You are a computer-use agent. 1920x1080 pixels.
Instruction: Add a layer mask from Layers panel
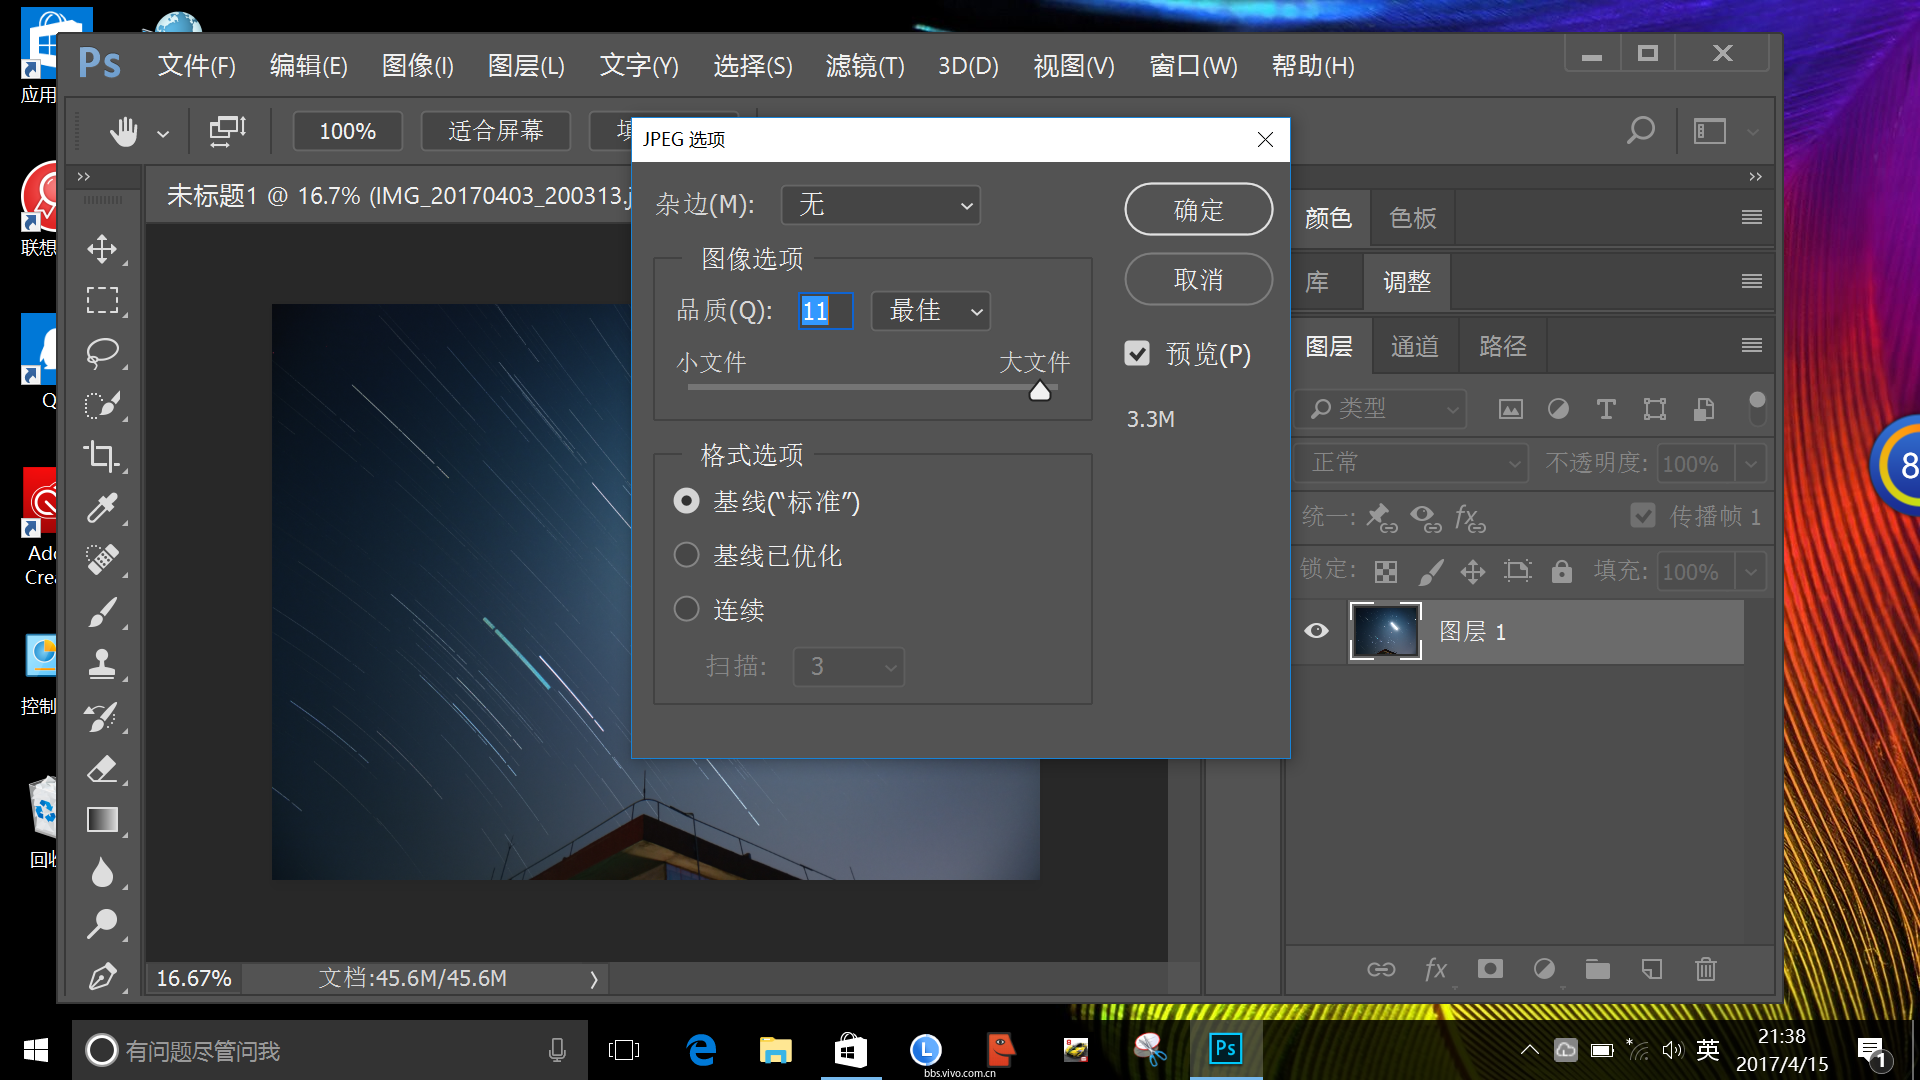point(1490,969)
